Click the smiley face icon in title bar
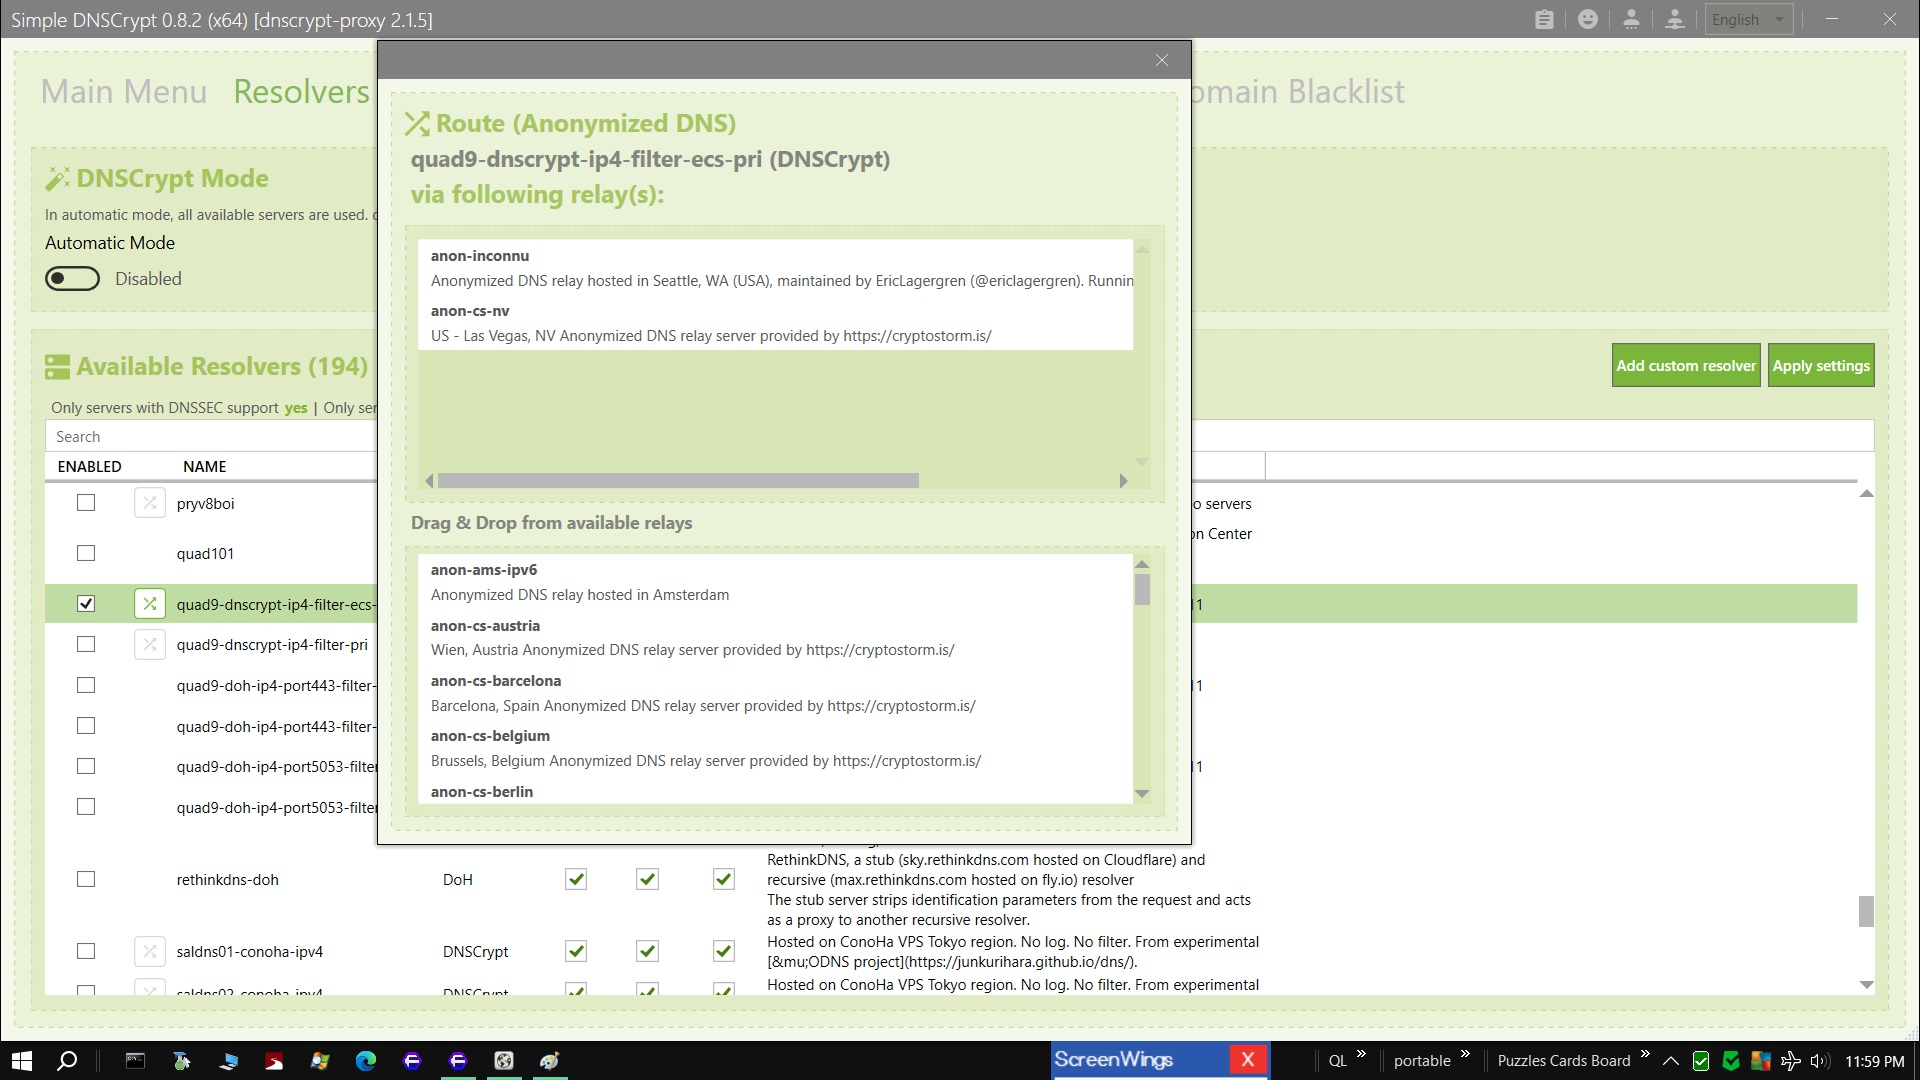 pyautogui.click(x=1587, y=19)
